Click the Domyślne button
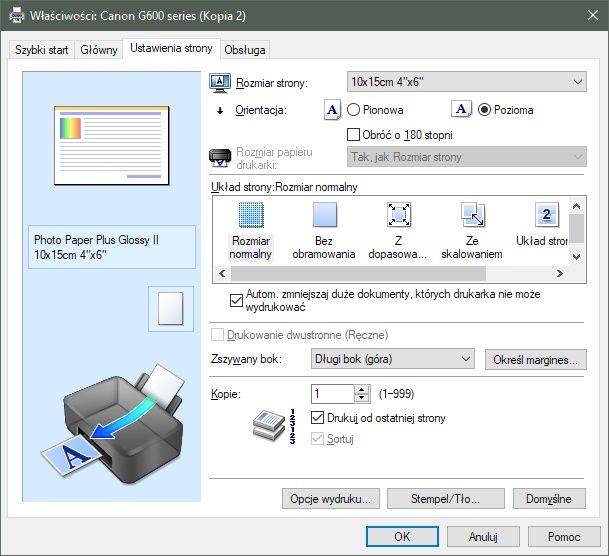The height and width of the screenshot is (556, 609). coord(549,499)
